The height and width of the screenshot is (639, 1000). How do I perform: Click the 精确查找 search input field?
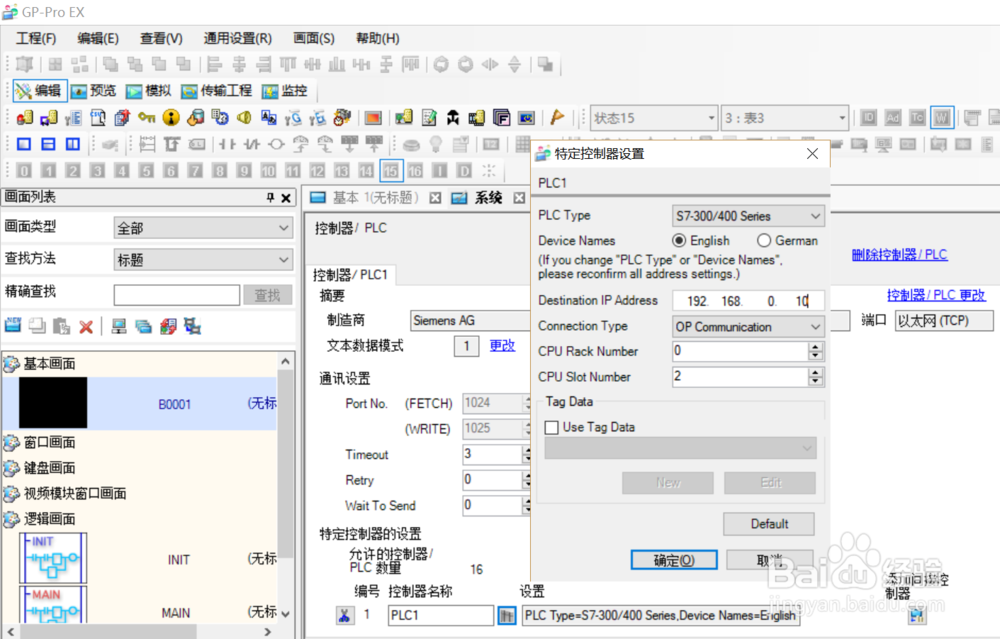click(177, 295)
